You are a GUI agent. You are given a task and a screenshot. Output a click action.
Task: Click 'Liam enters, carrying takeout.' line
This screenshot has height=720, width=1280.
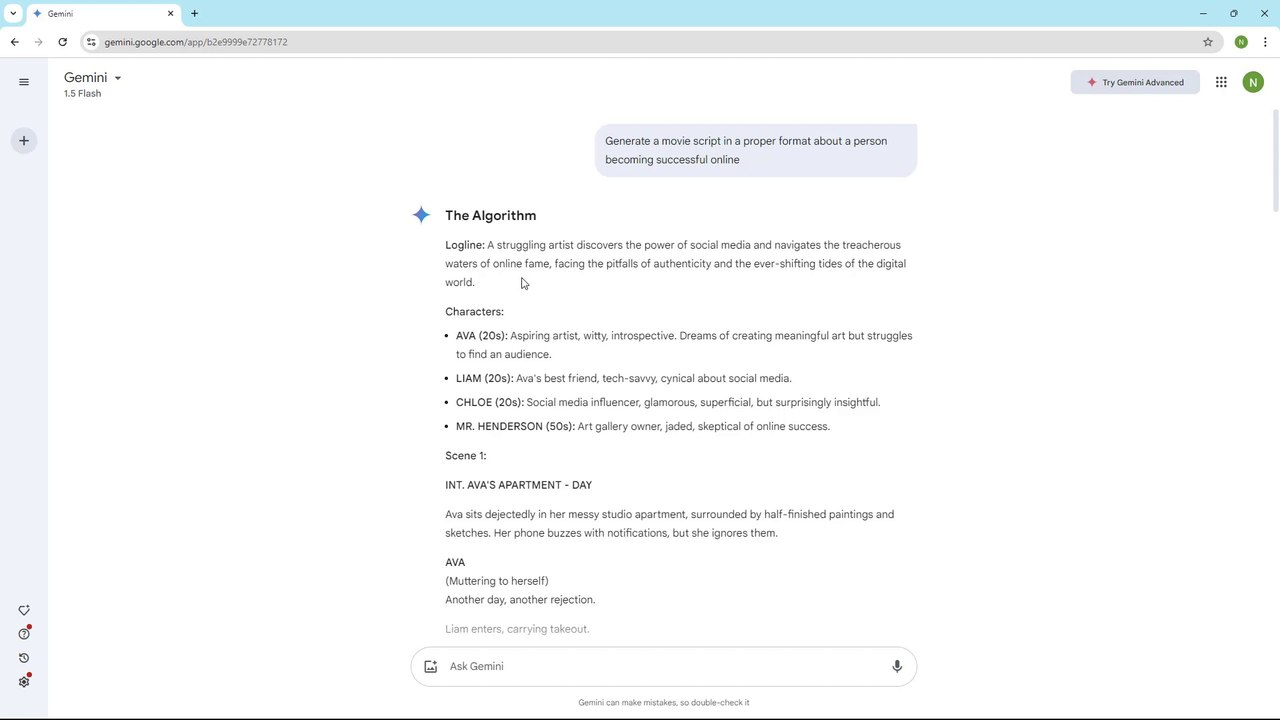[517, 629]
